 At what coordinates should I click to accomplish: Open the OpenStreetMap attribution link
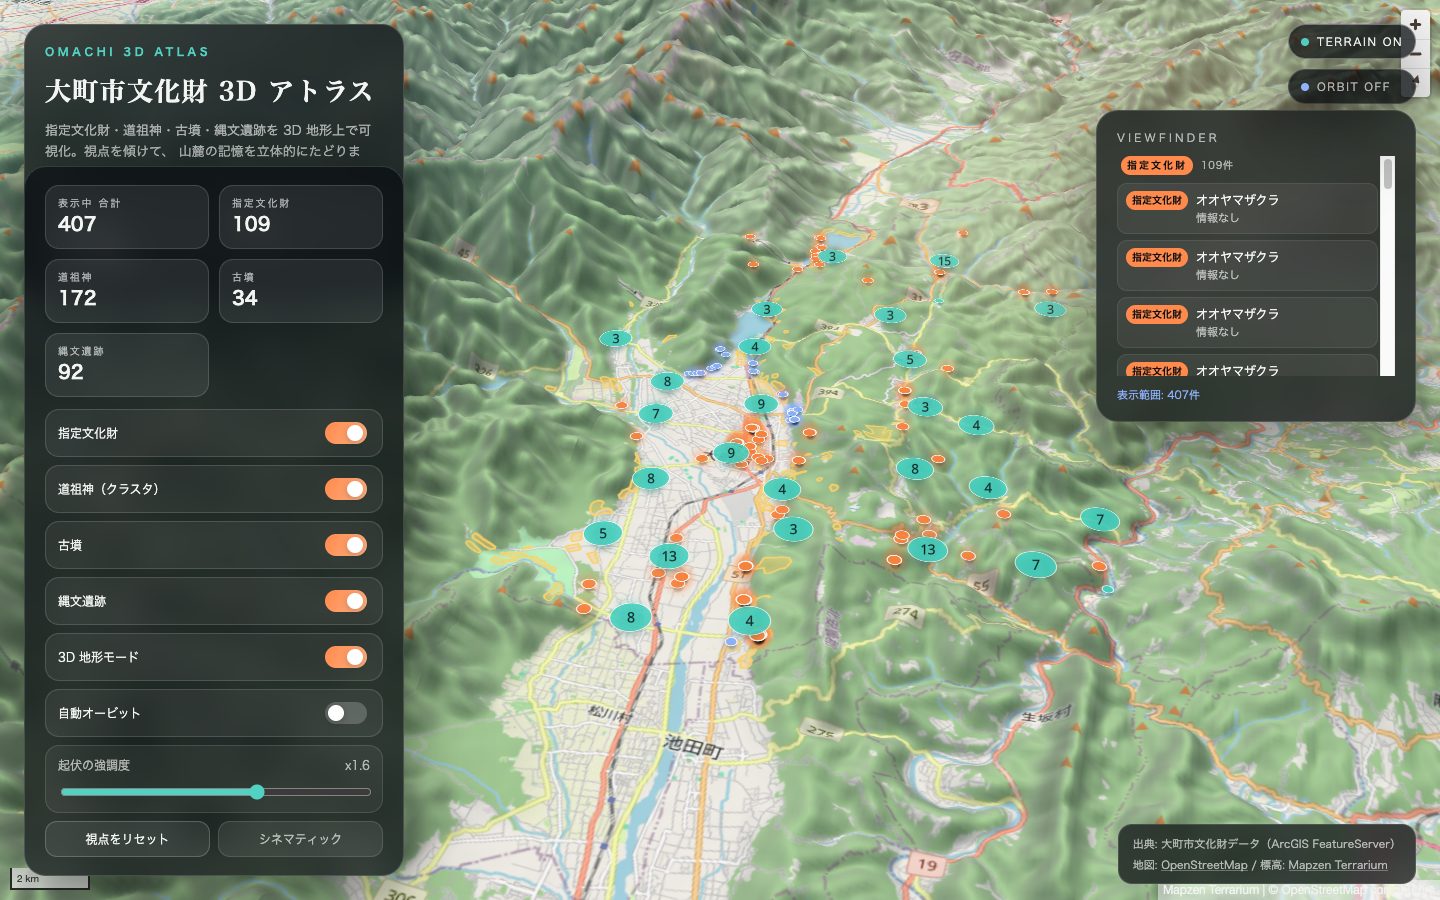(1204, 865)
